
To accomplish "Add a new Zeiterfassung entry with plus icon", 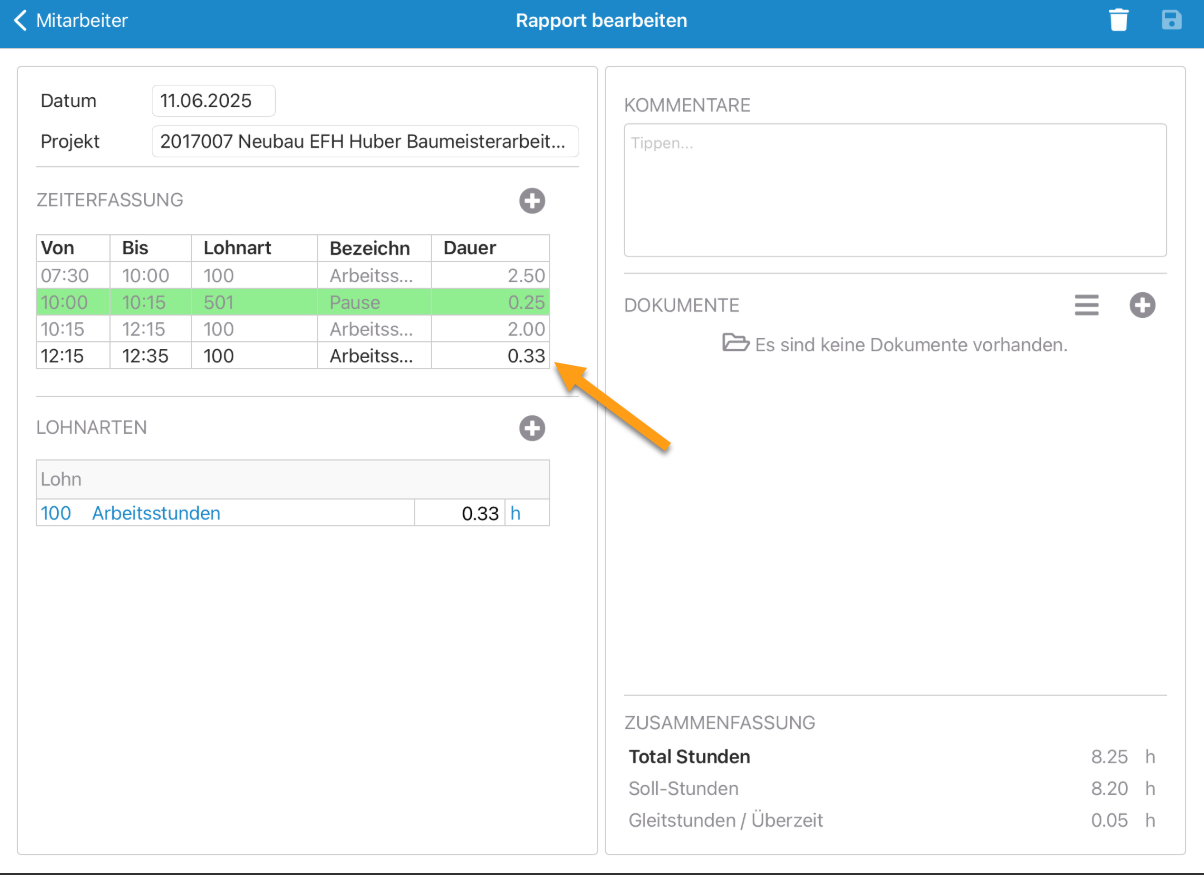I will click(x=532, y=201).
